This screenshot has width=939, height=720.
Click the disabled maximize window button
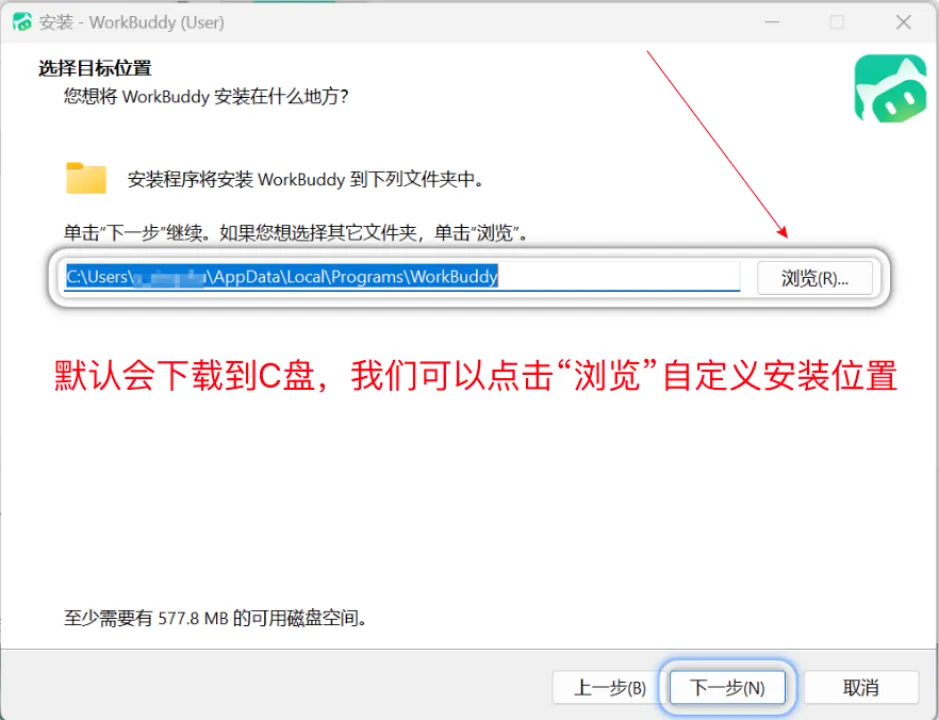837,22
